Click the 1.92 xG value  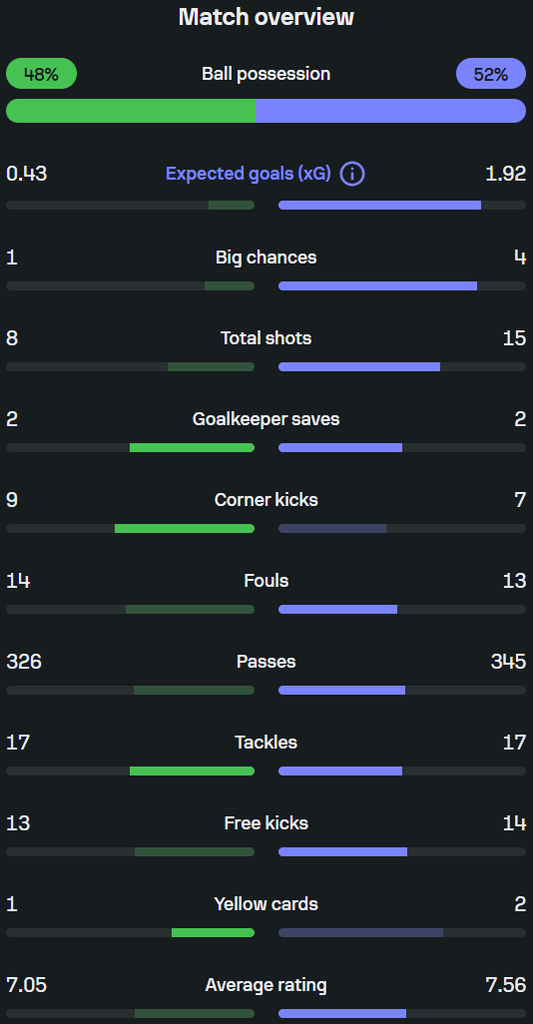pyautogui.click(x=506, y=174)
